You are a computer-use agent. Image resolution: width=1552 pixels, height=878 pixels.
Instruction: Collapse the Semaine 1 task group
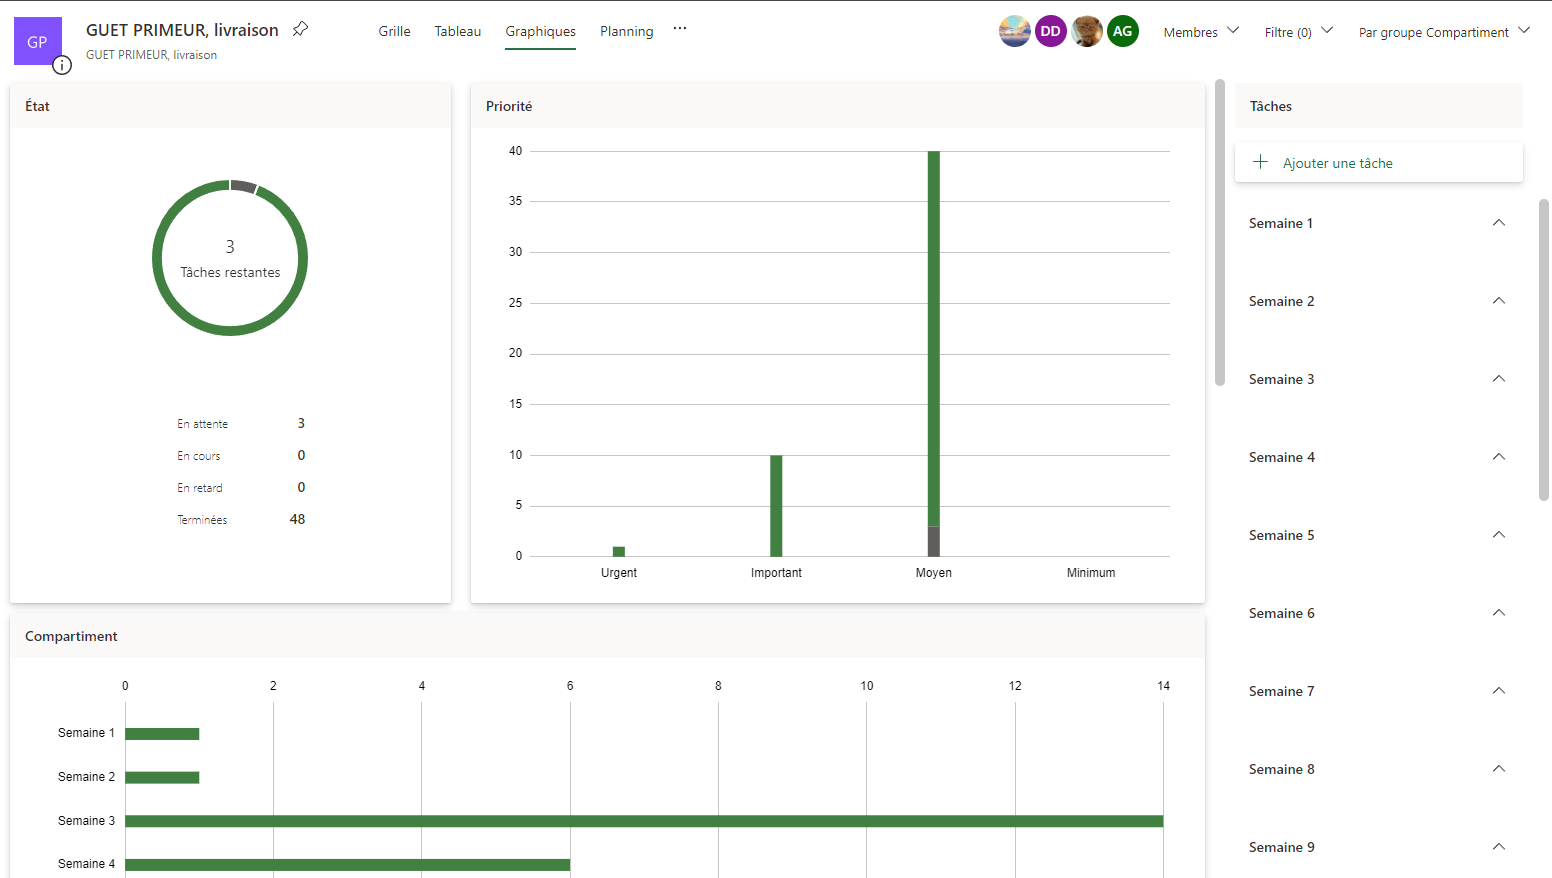pyautogui.click(x=1498, y=223)
